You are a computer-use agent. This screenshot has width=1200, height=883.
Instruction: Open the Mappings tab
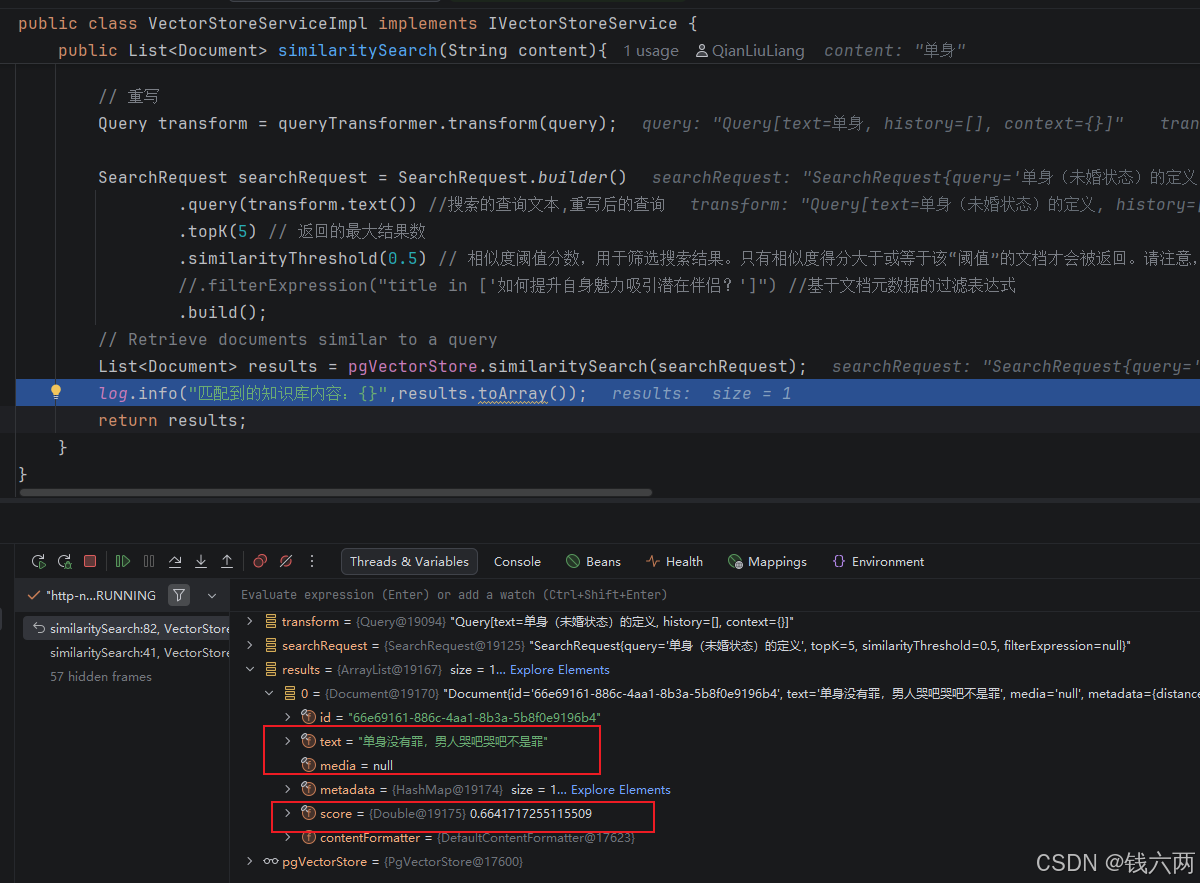point(767,561)
